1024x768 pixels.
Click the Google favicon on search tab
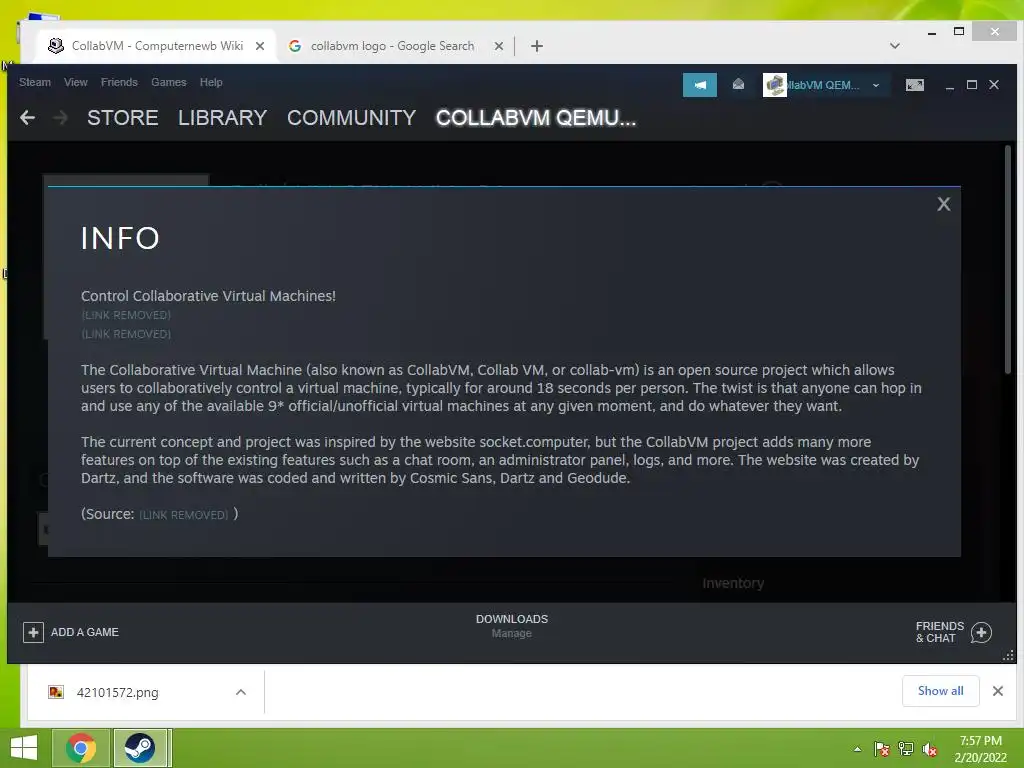[x=295, y=46]
